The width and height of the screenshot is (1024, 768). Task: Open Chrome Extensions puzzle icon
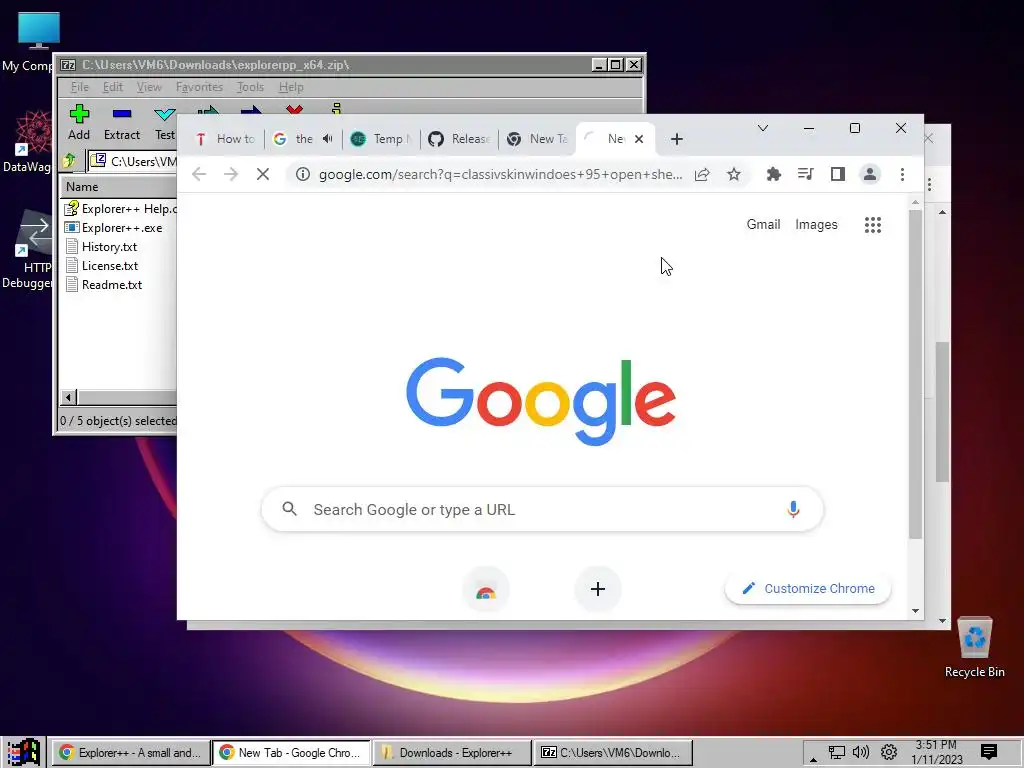pos(774,174)
